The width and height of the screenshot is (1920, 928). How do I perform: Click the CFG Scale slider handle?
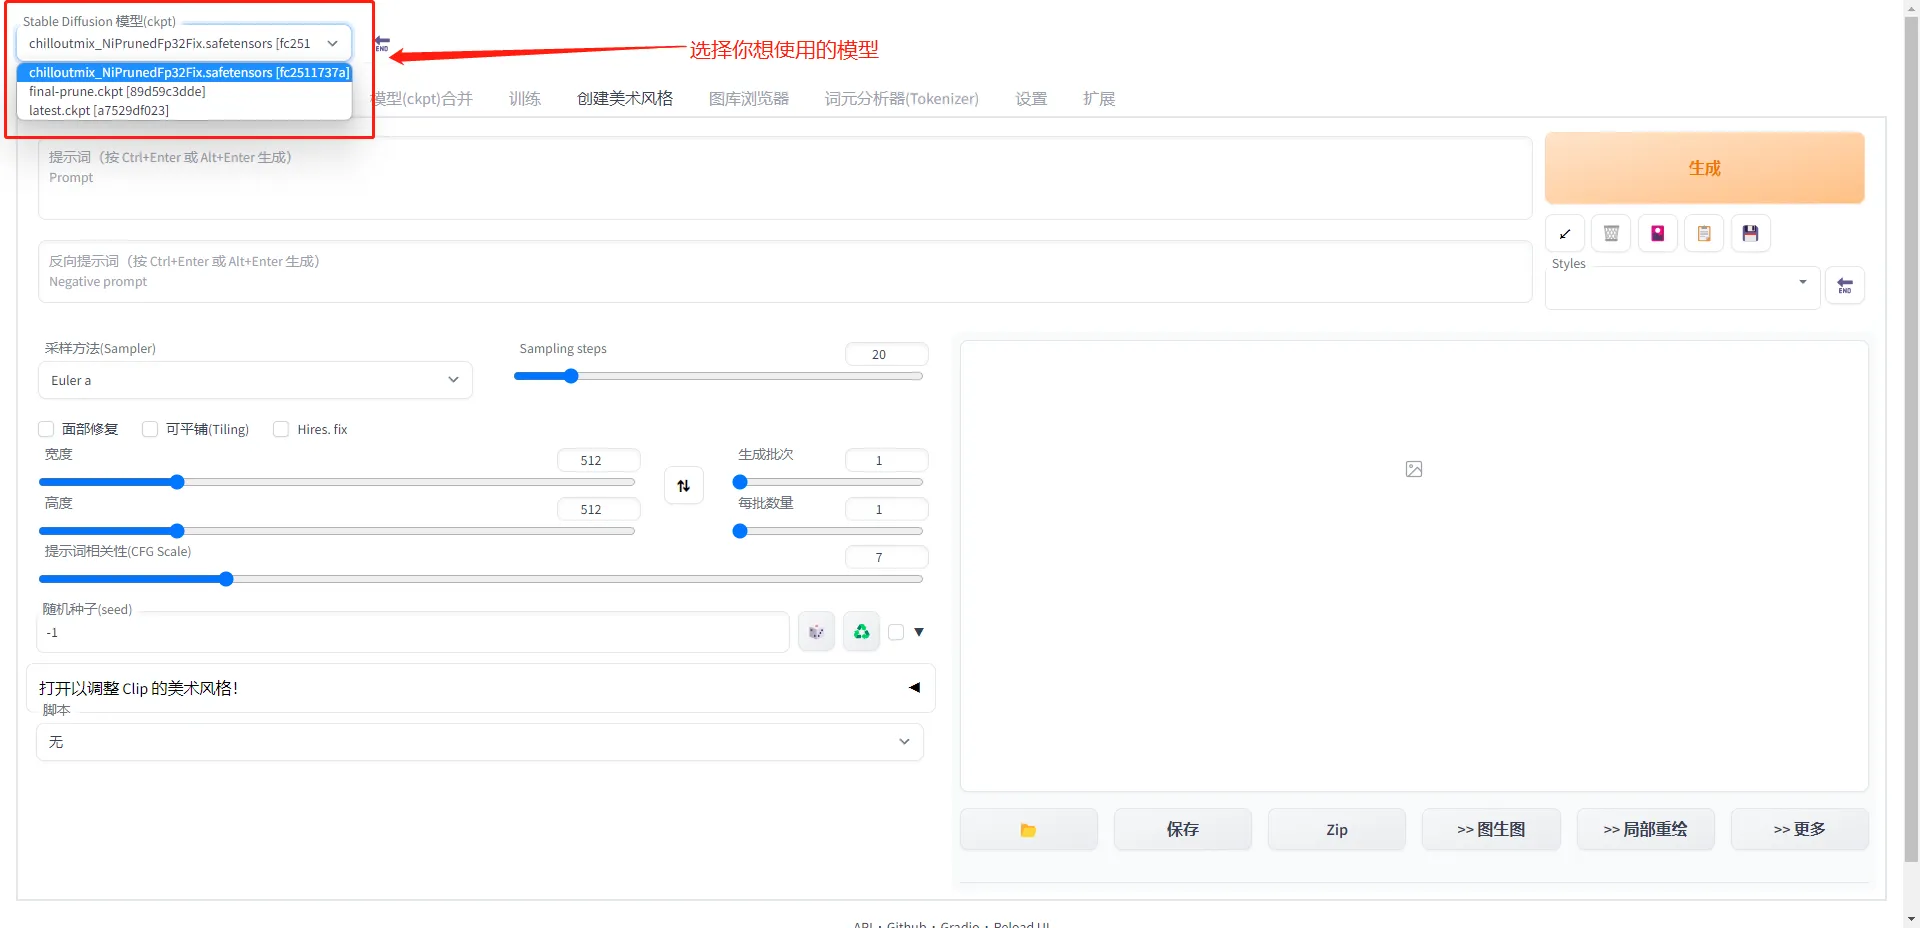(226, 579)
